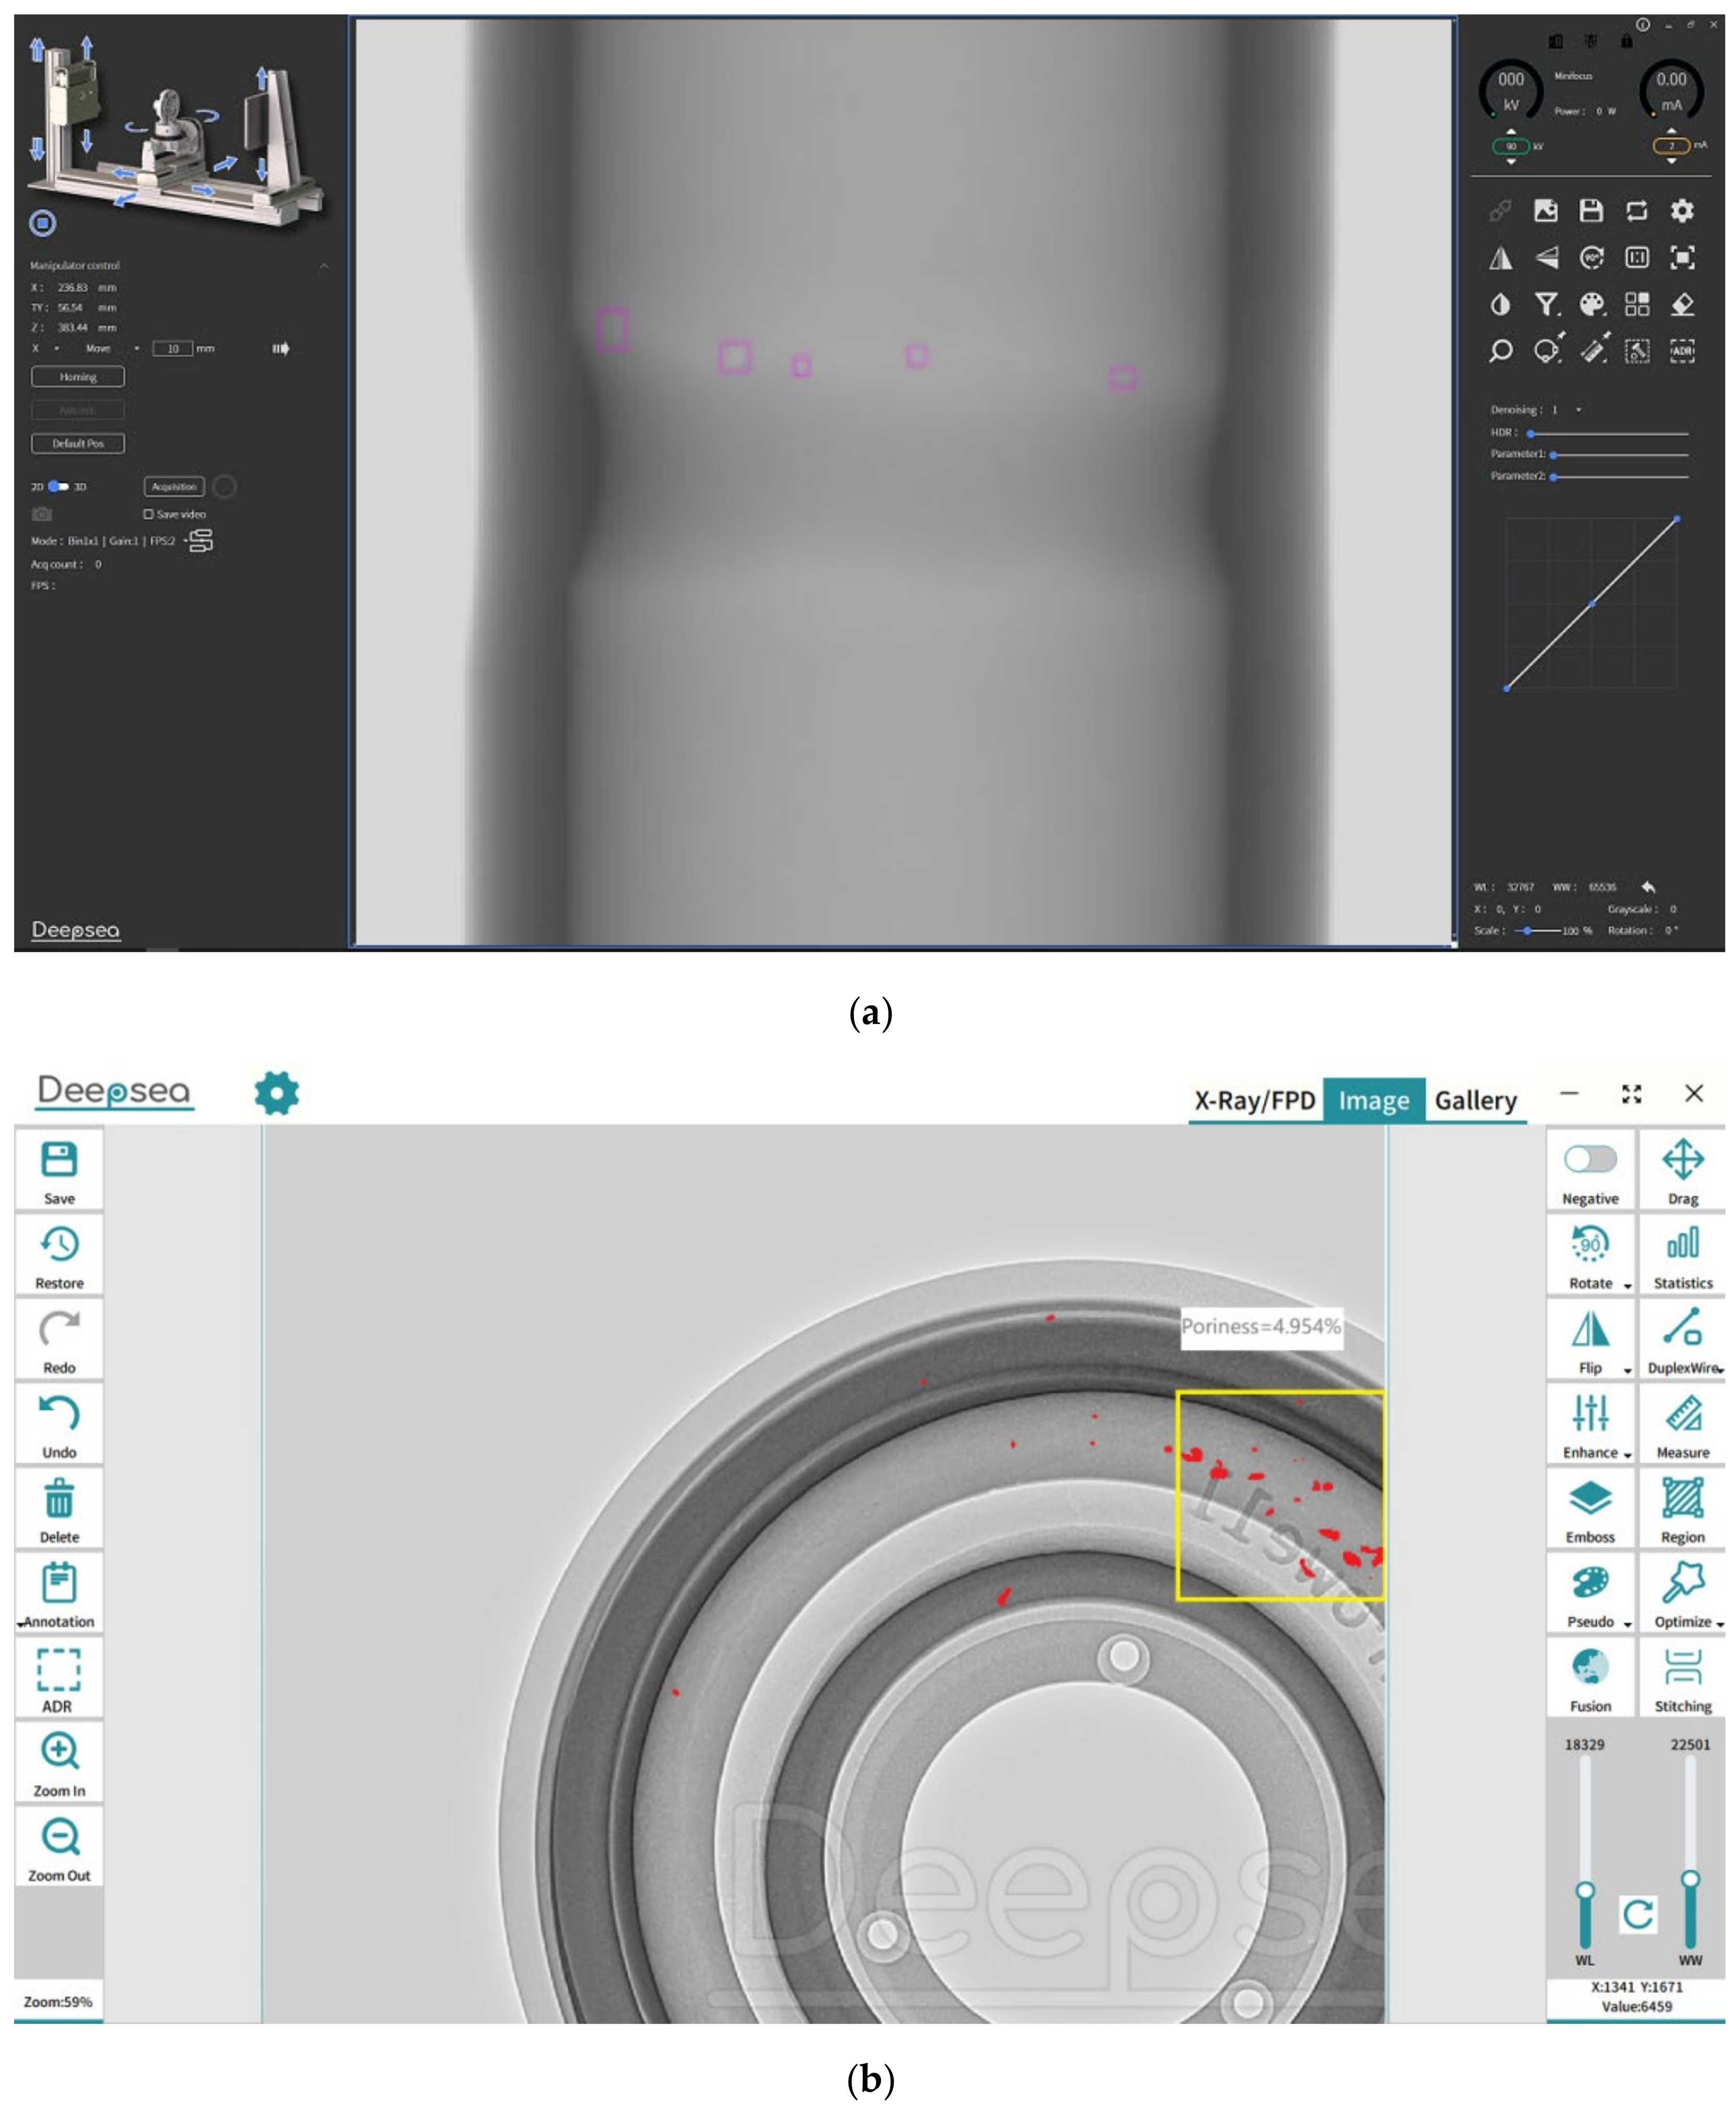Open the Pseudo color dropdown
Screen dimensions: 1736x2117
click(1627, 1625)
